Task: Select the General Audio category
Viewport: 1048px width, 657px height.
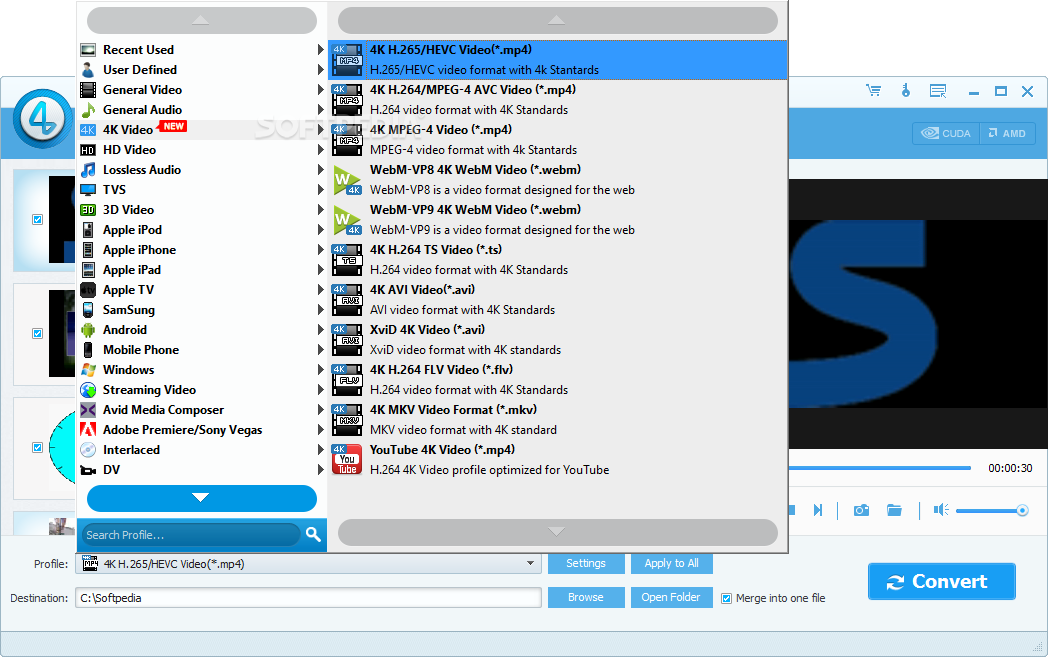Action: (x=202, y=110)
